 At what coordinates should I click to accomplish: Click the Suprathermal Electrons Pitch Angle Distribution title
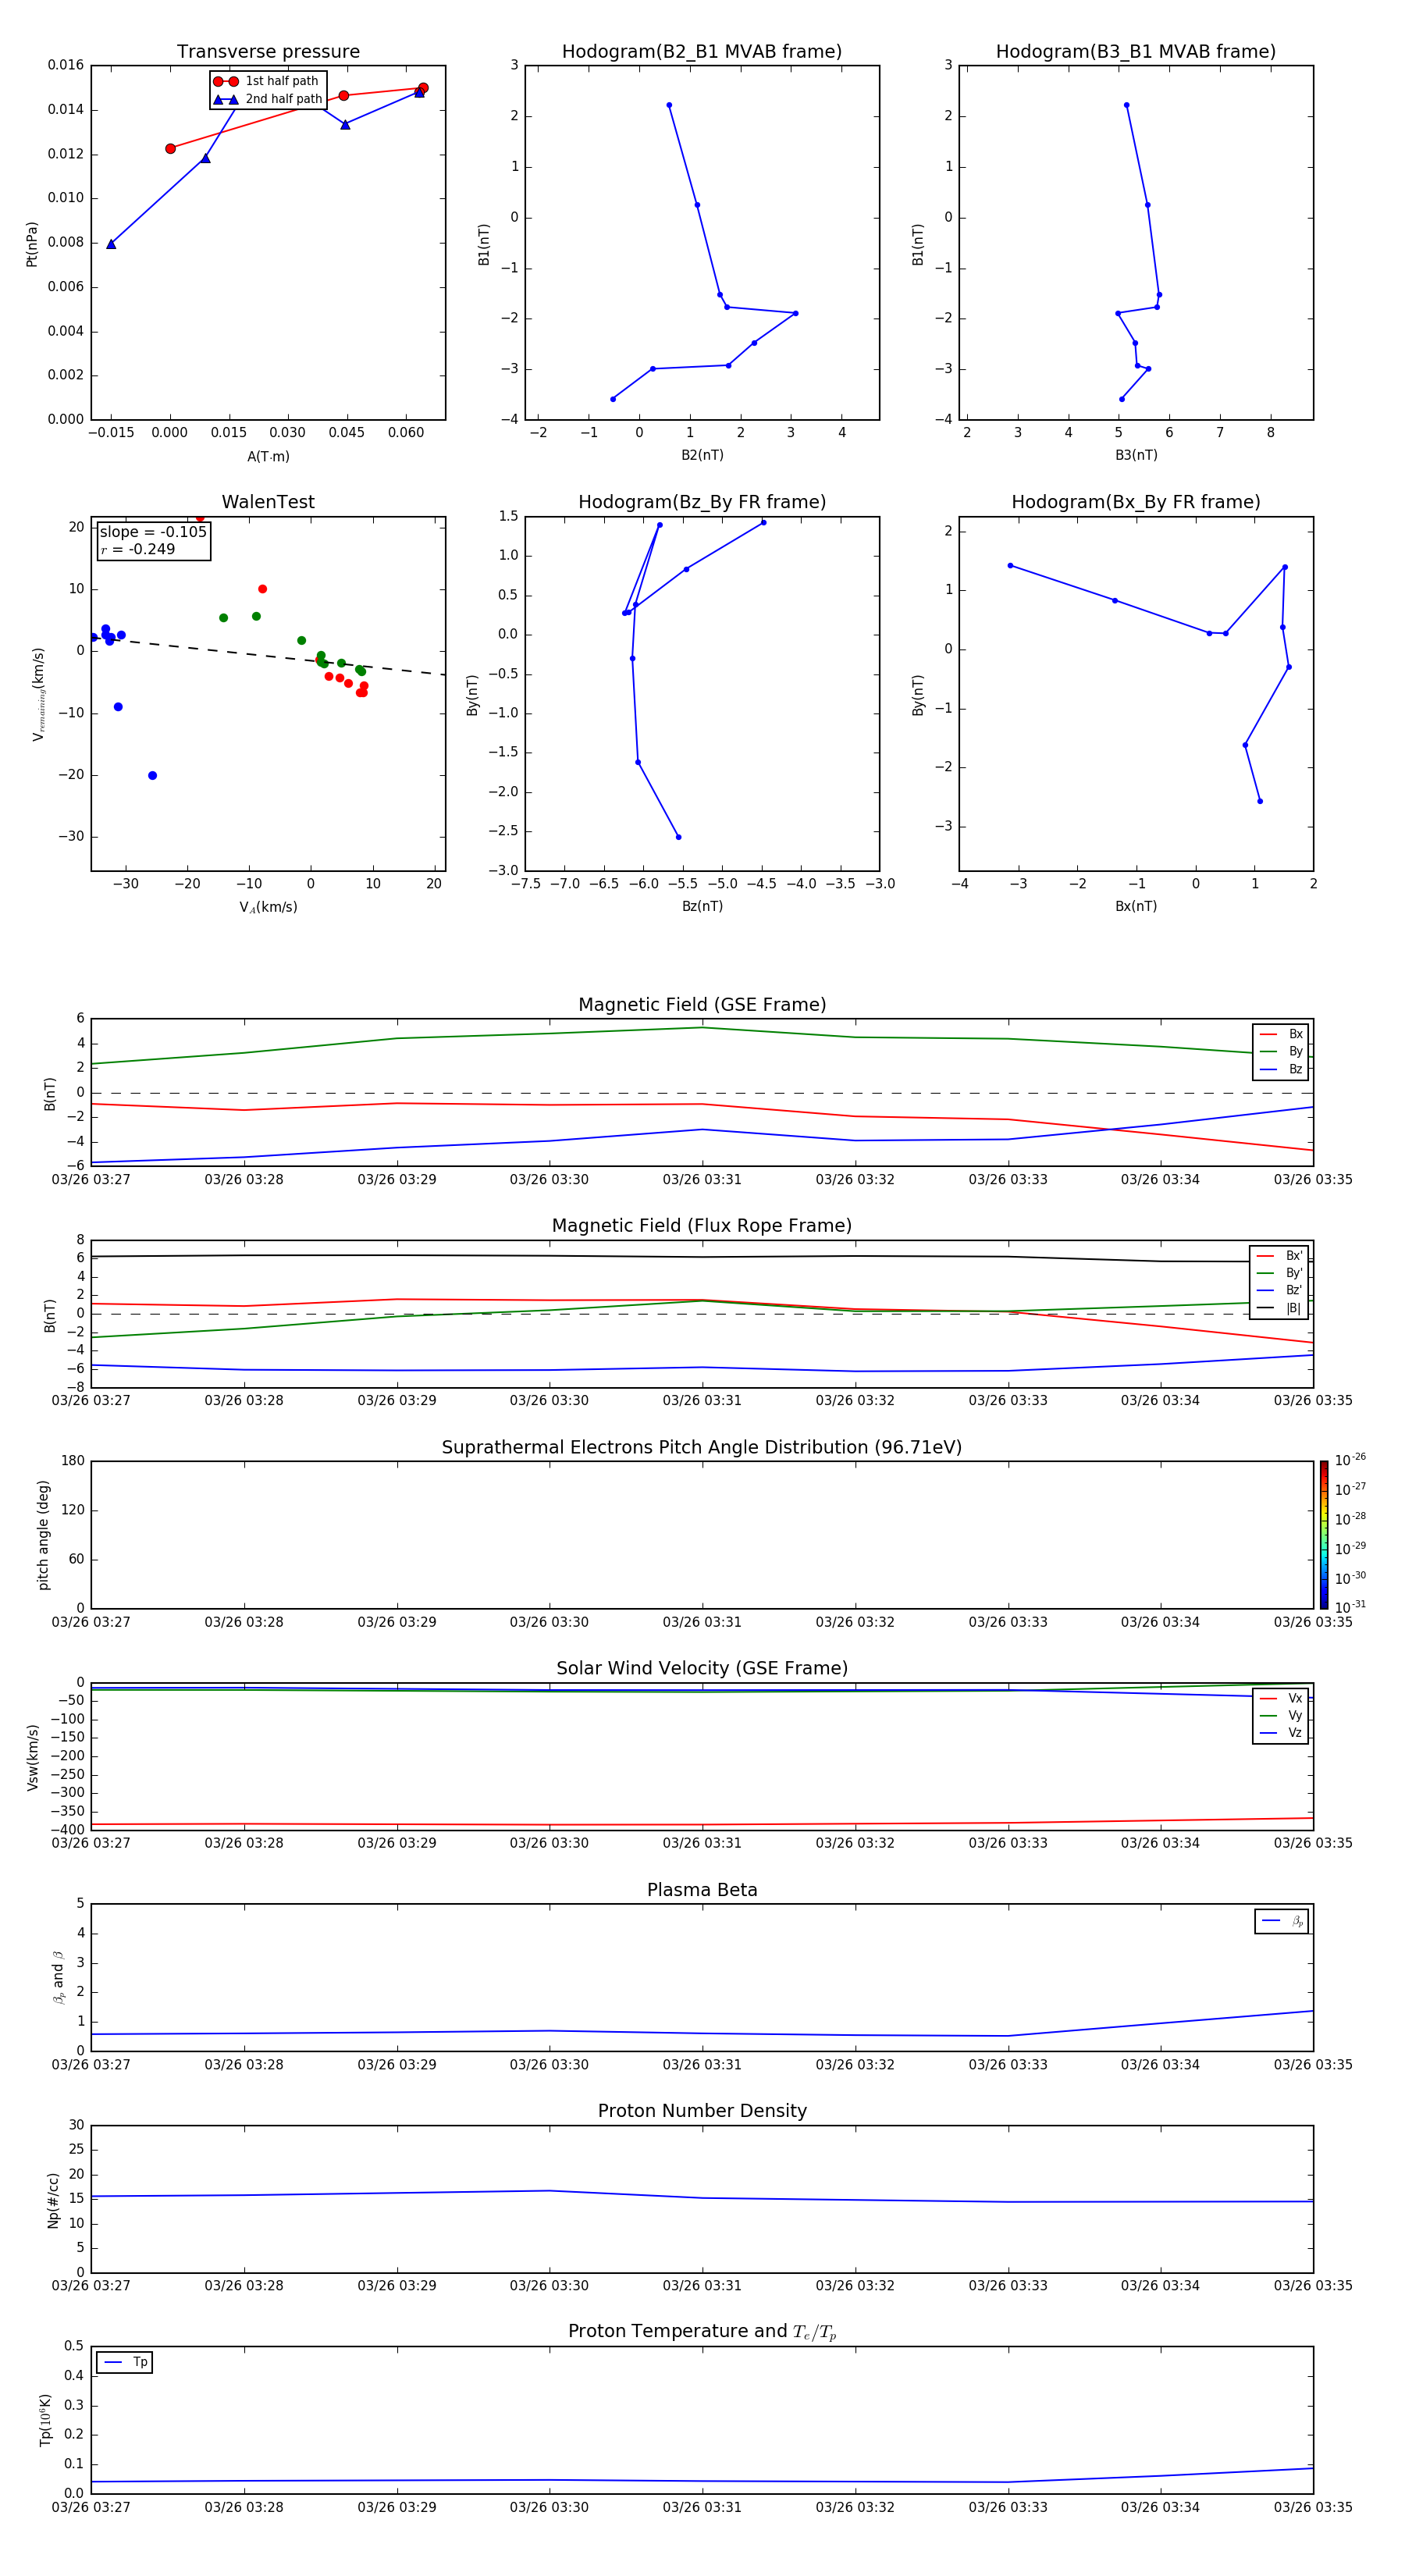coord(702,1447)
